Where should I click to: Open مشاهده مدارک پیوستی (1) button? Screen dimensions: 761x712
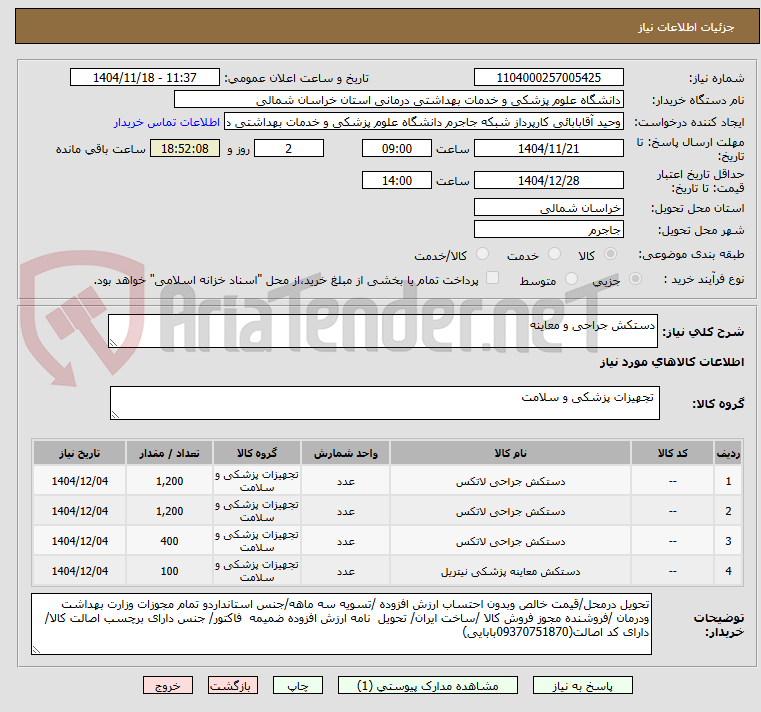click(428, 686)
